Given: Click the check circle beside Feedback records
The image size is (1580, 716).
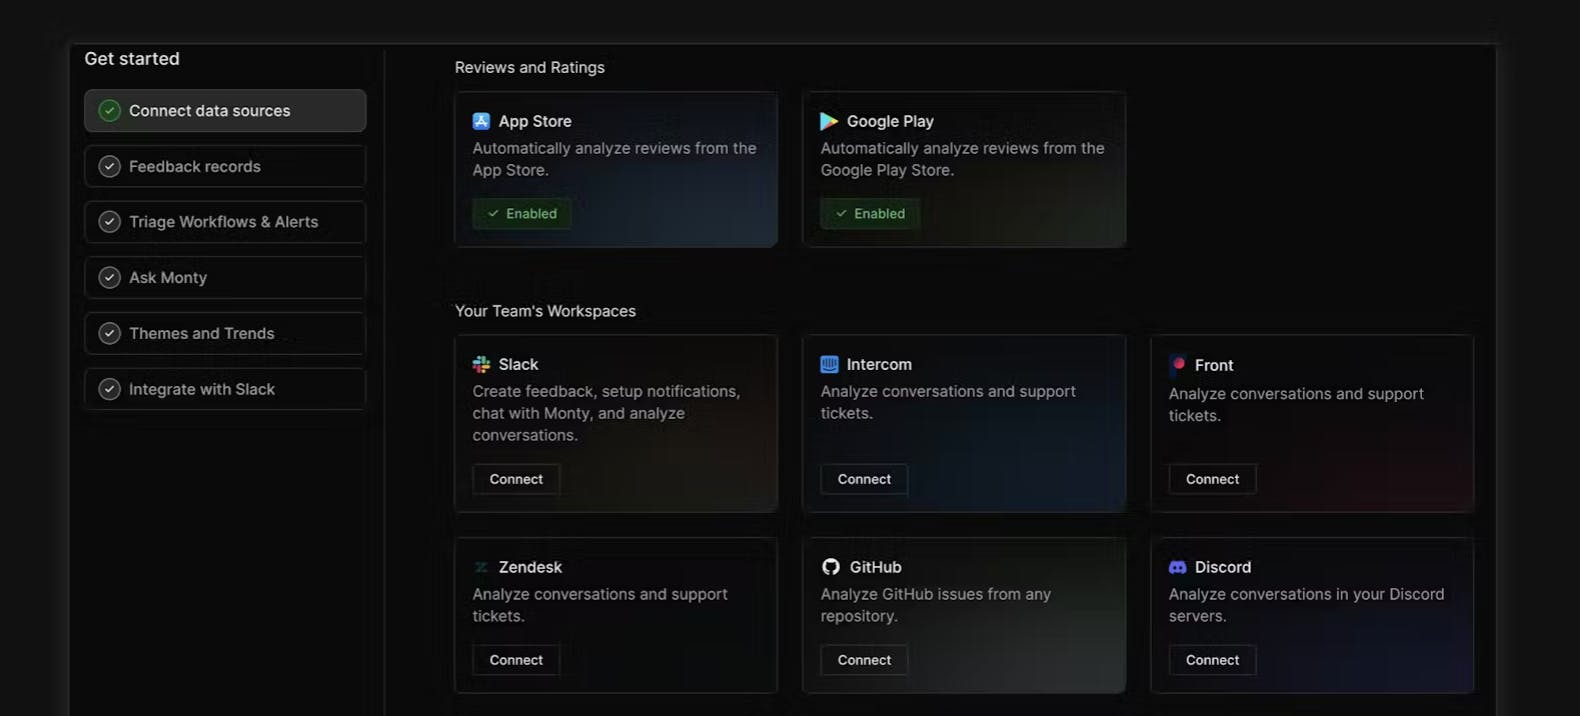Looking at the screenshot, I should click(x=110, y=166).
